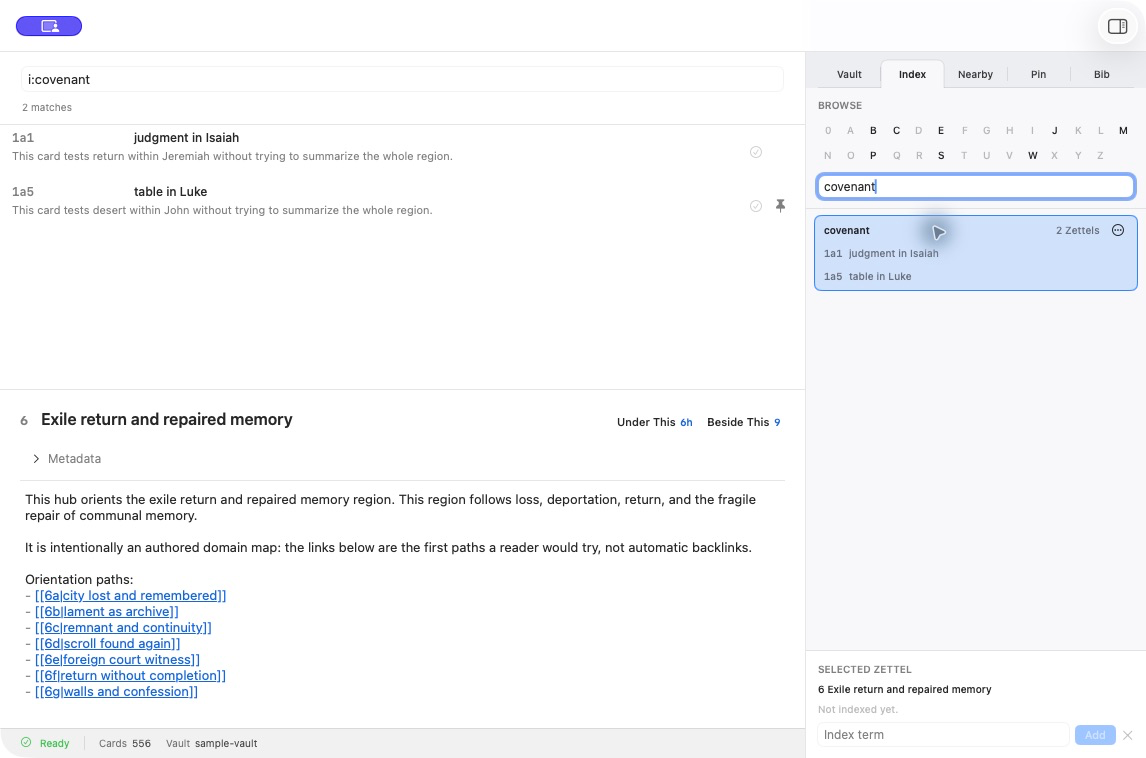Dismiss the index term field with X

(x=1128, y=735)
